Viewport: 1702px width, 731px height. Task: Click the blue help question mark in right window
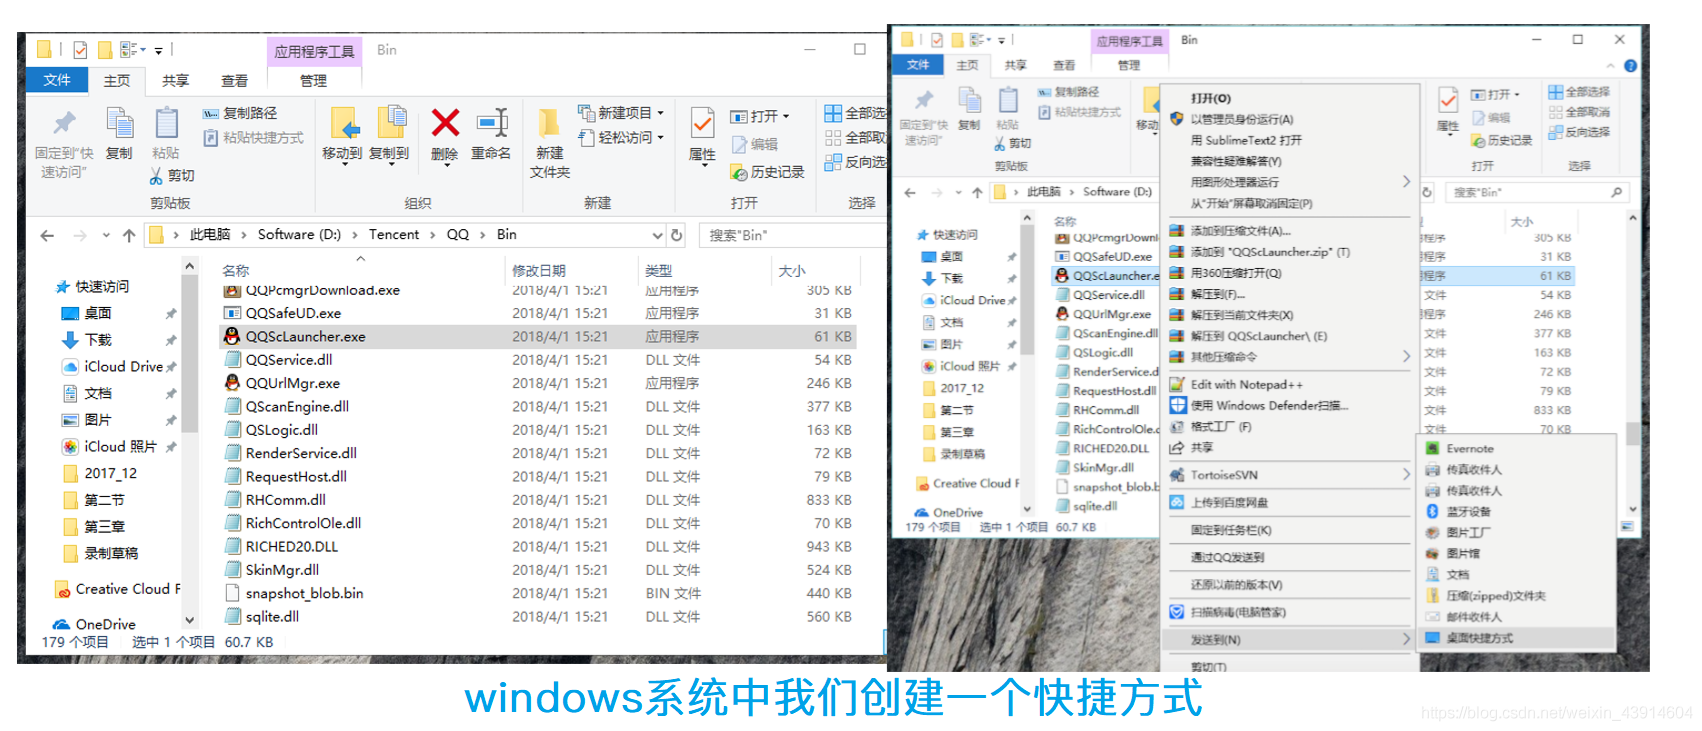click(1631, 66)
